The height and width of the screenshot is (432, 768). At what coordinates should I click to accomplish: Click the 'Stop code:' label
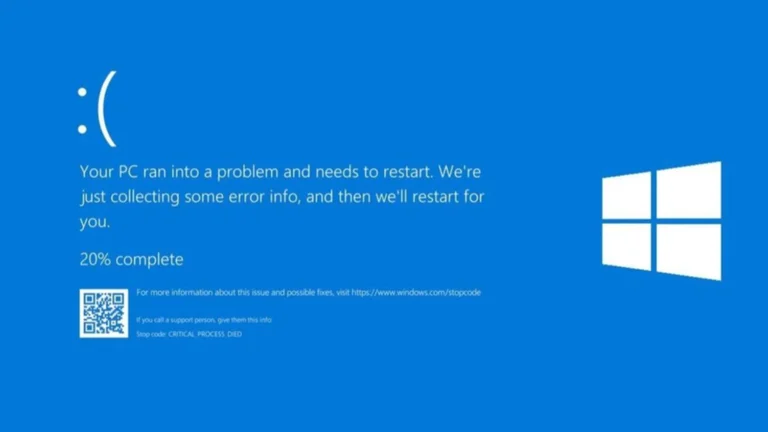(x=151, y=334)
